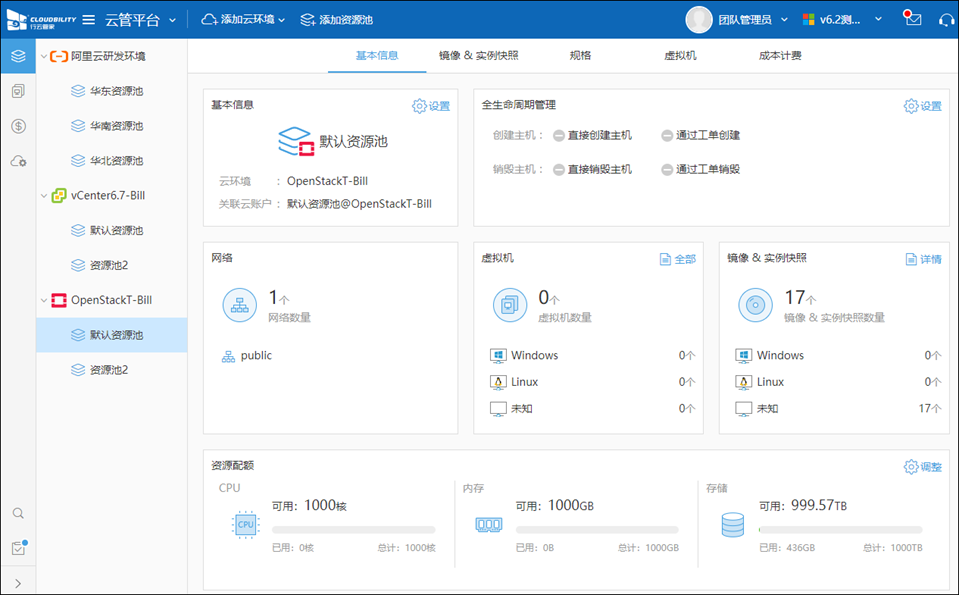This screenshot has height=595, width=960.
Task: Select 通过工单创建 radio option
Action: click(667, 135)
